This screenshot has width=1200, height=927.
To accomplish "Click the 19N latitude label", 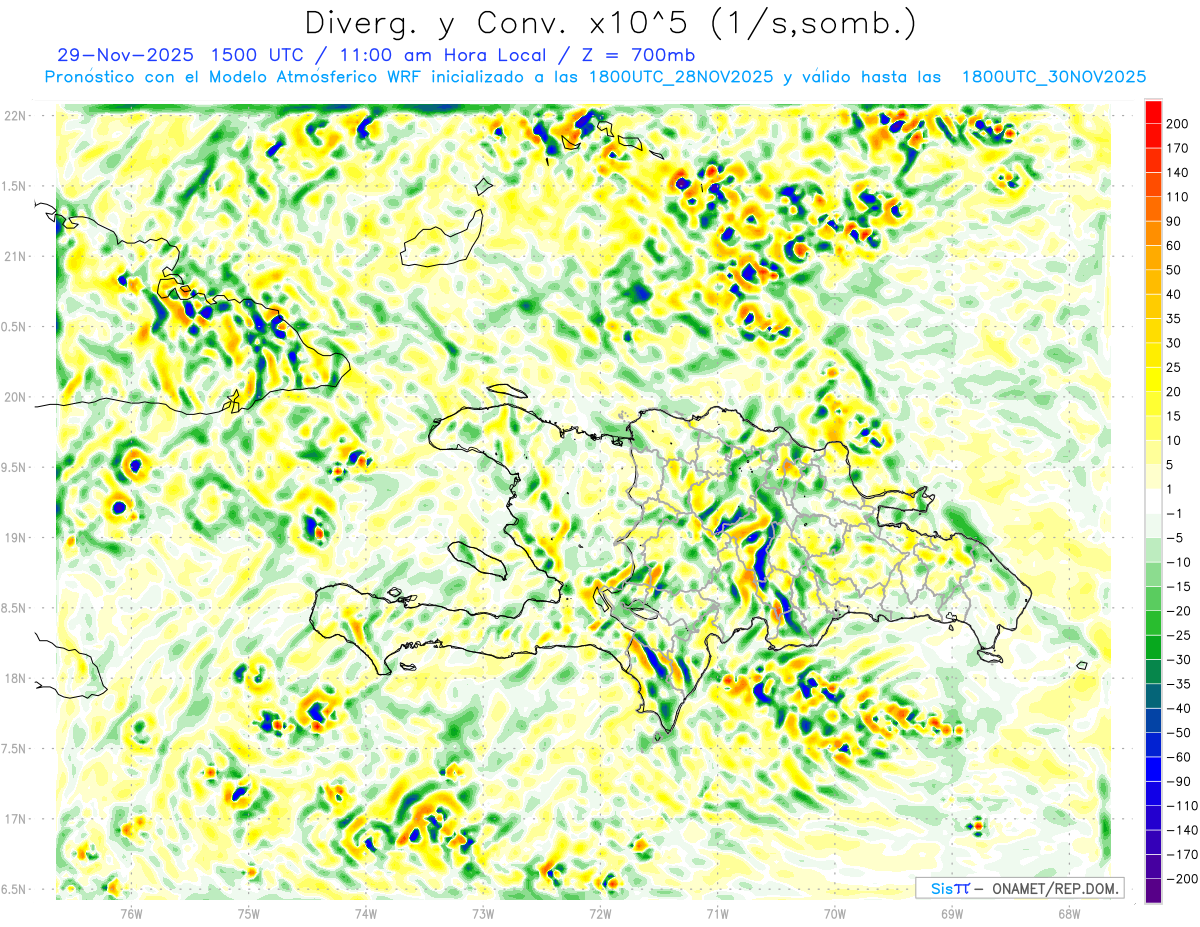I will pyautogui.click(x=16, y=538).
